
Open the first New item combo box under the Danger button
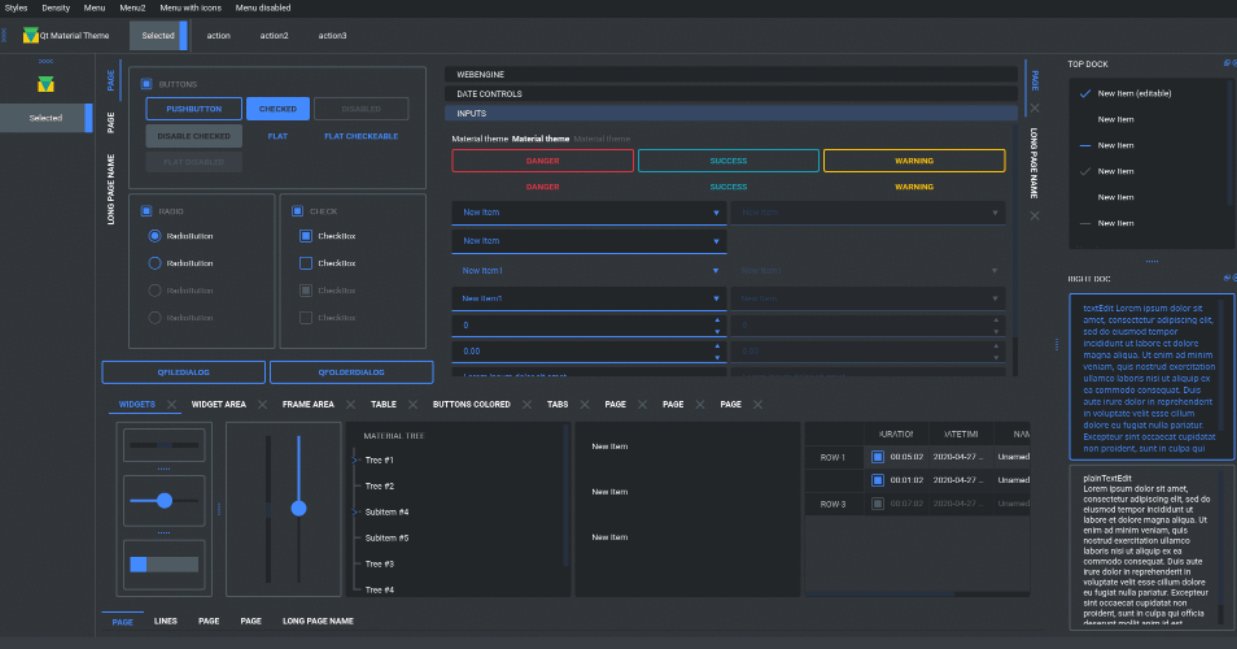click(589, 212)
